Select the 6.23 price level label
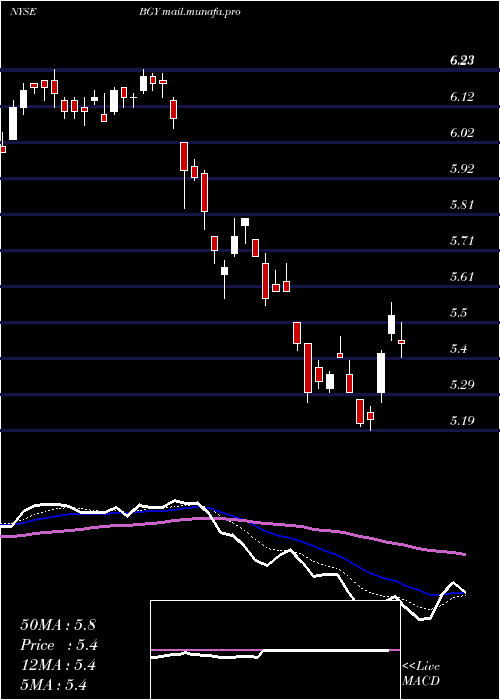This screenshot has width=500, height=700. (462, 61)
